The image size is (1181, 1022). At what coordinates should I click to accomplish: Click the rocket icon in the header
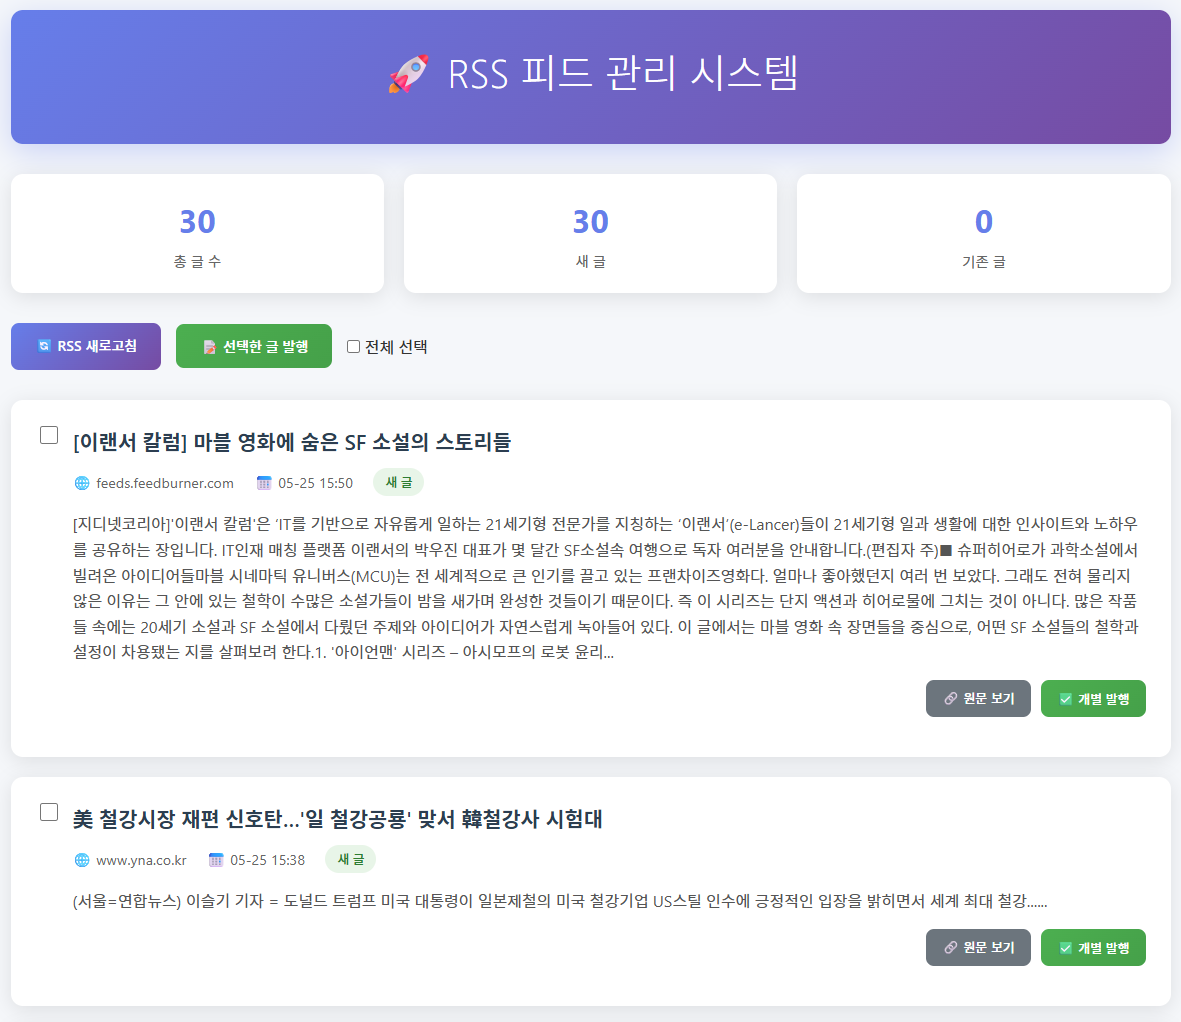pos(408,74)
